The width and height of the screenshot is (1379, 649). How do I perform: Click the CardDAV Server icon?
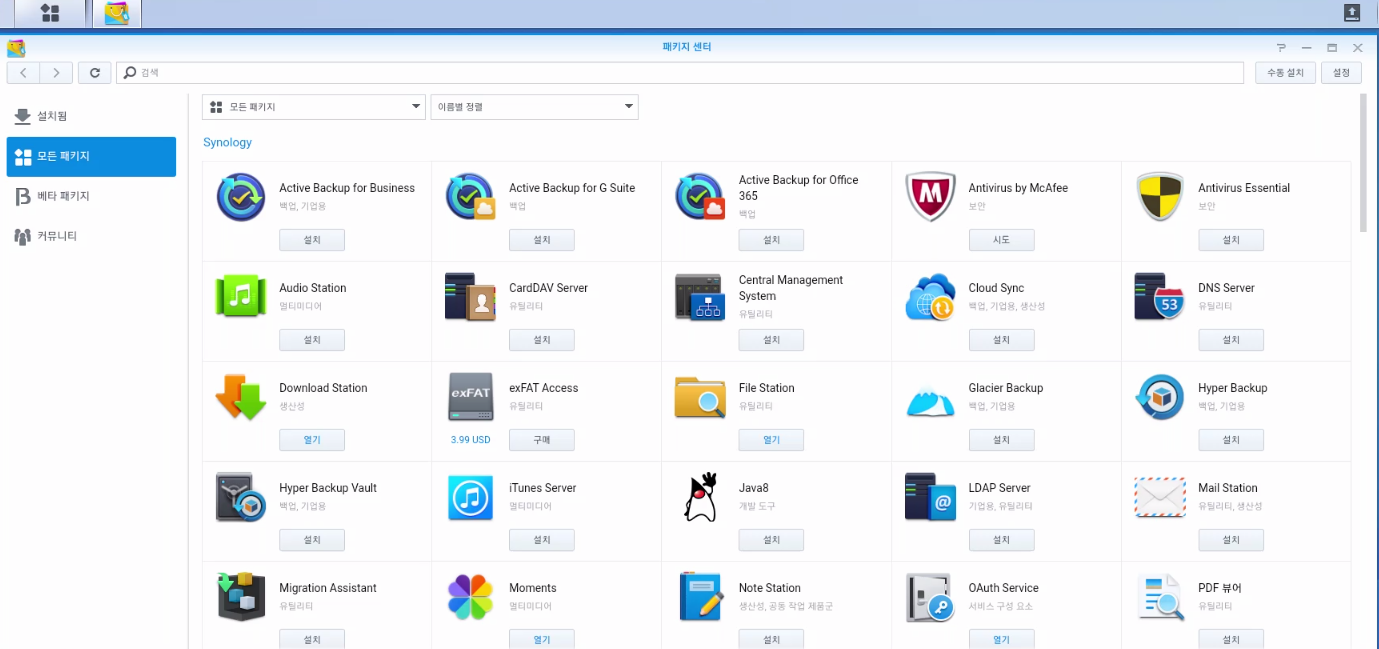pos(470,297)
